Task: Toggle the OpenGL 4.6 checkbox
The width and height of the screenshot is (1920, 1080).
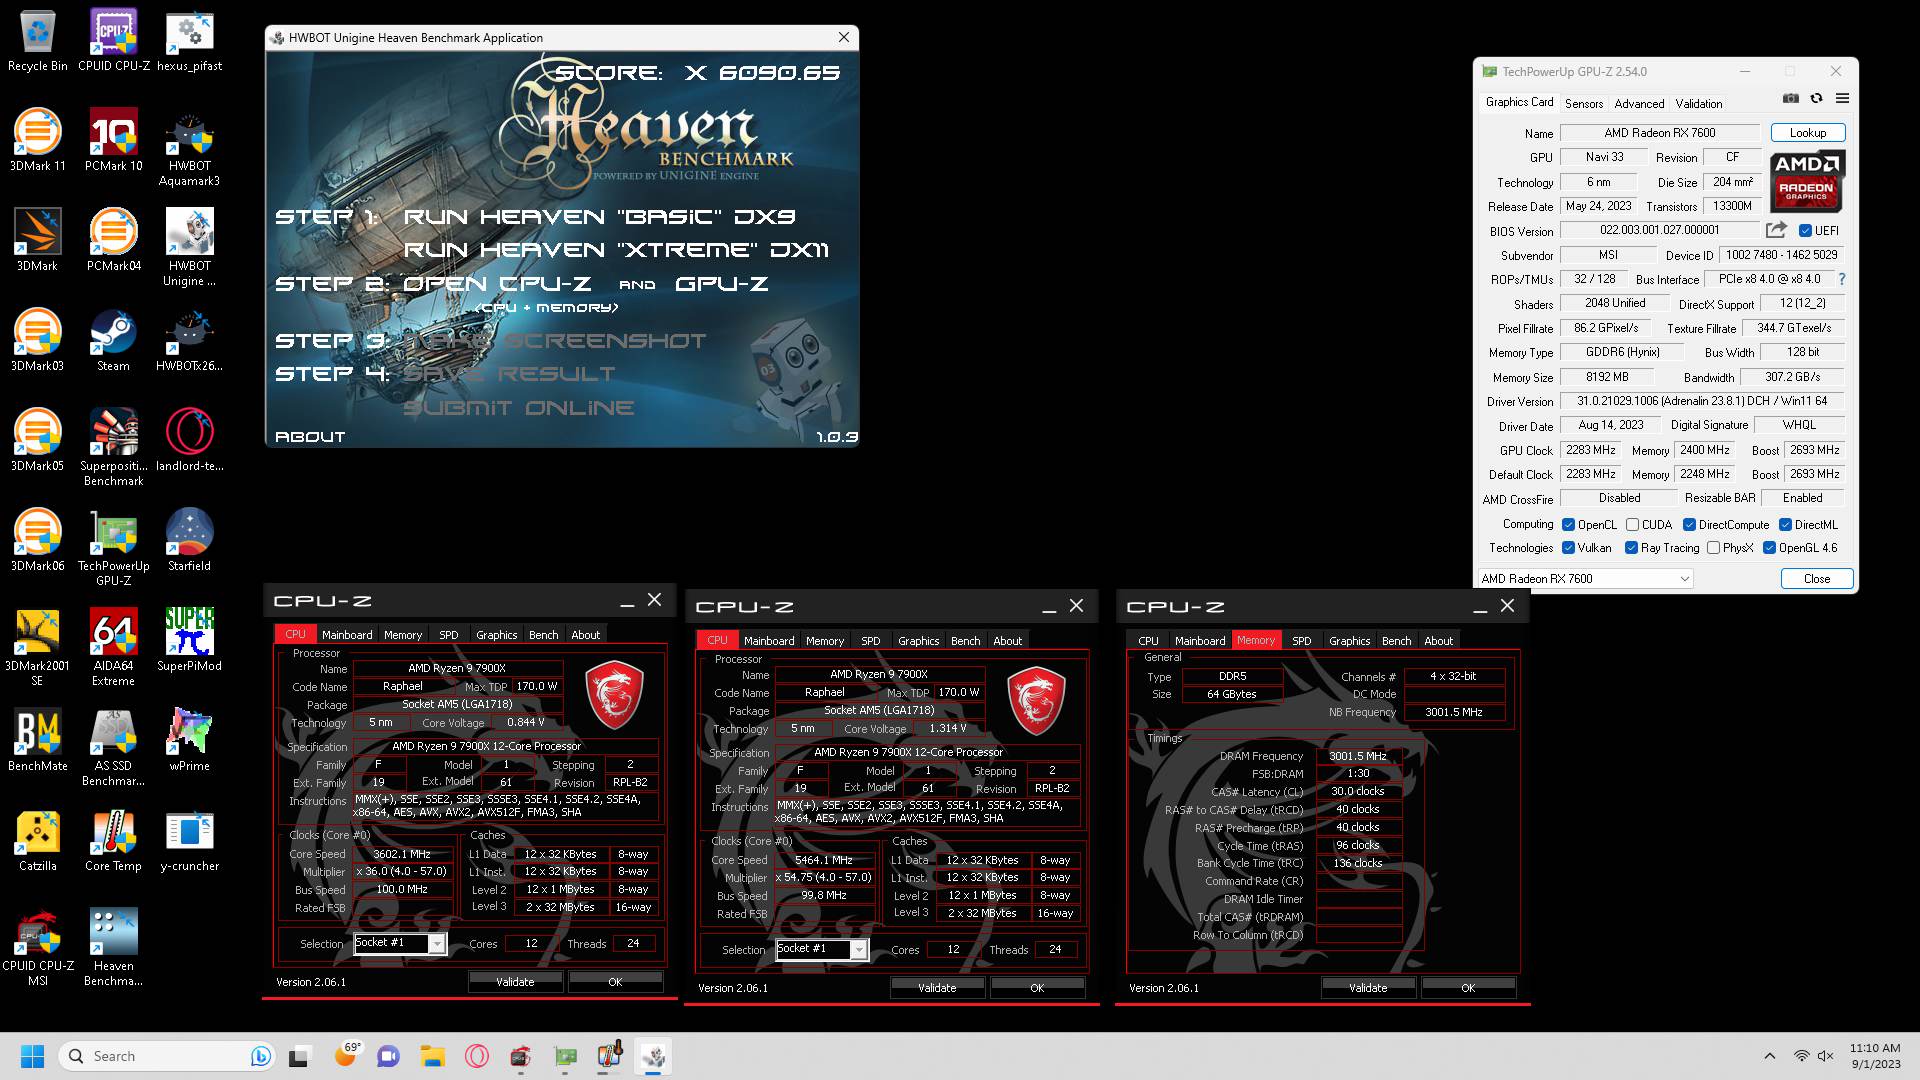Action: [x=1769, y=548]
